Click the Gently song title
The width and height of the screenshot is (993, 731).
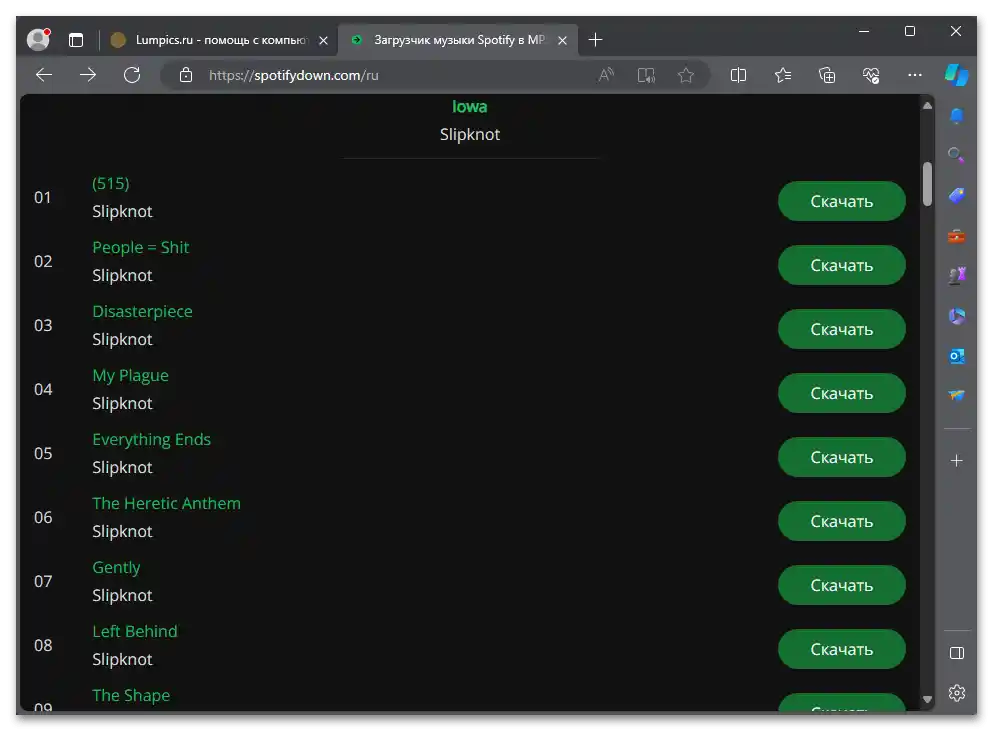pos(117,568)
